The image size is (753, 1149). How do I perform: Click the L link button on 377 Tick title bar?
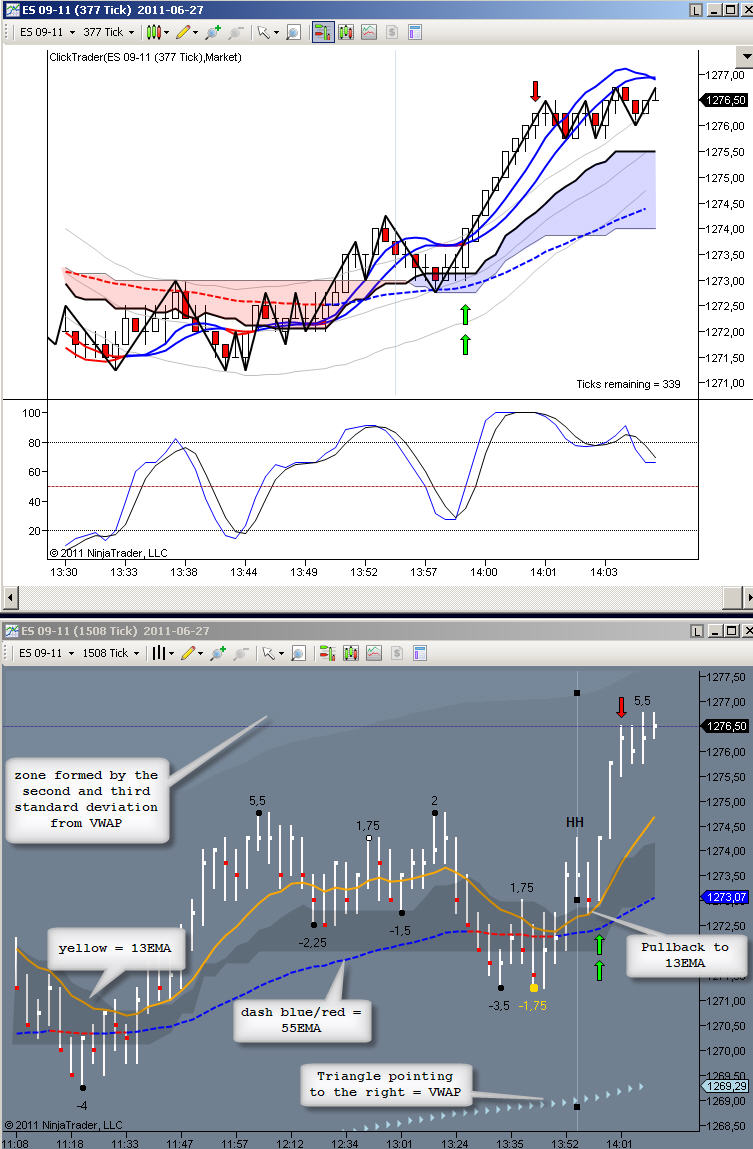pos(696,10)
